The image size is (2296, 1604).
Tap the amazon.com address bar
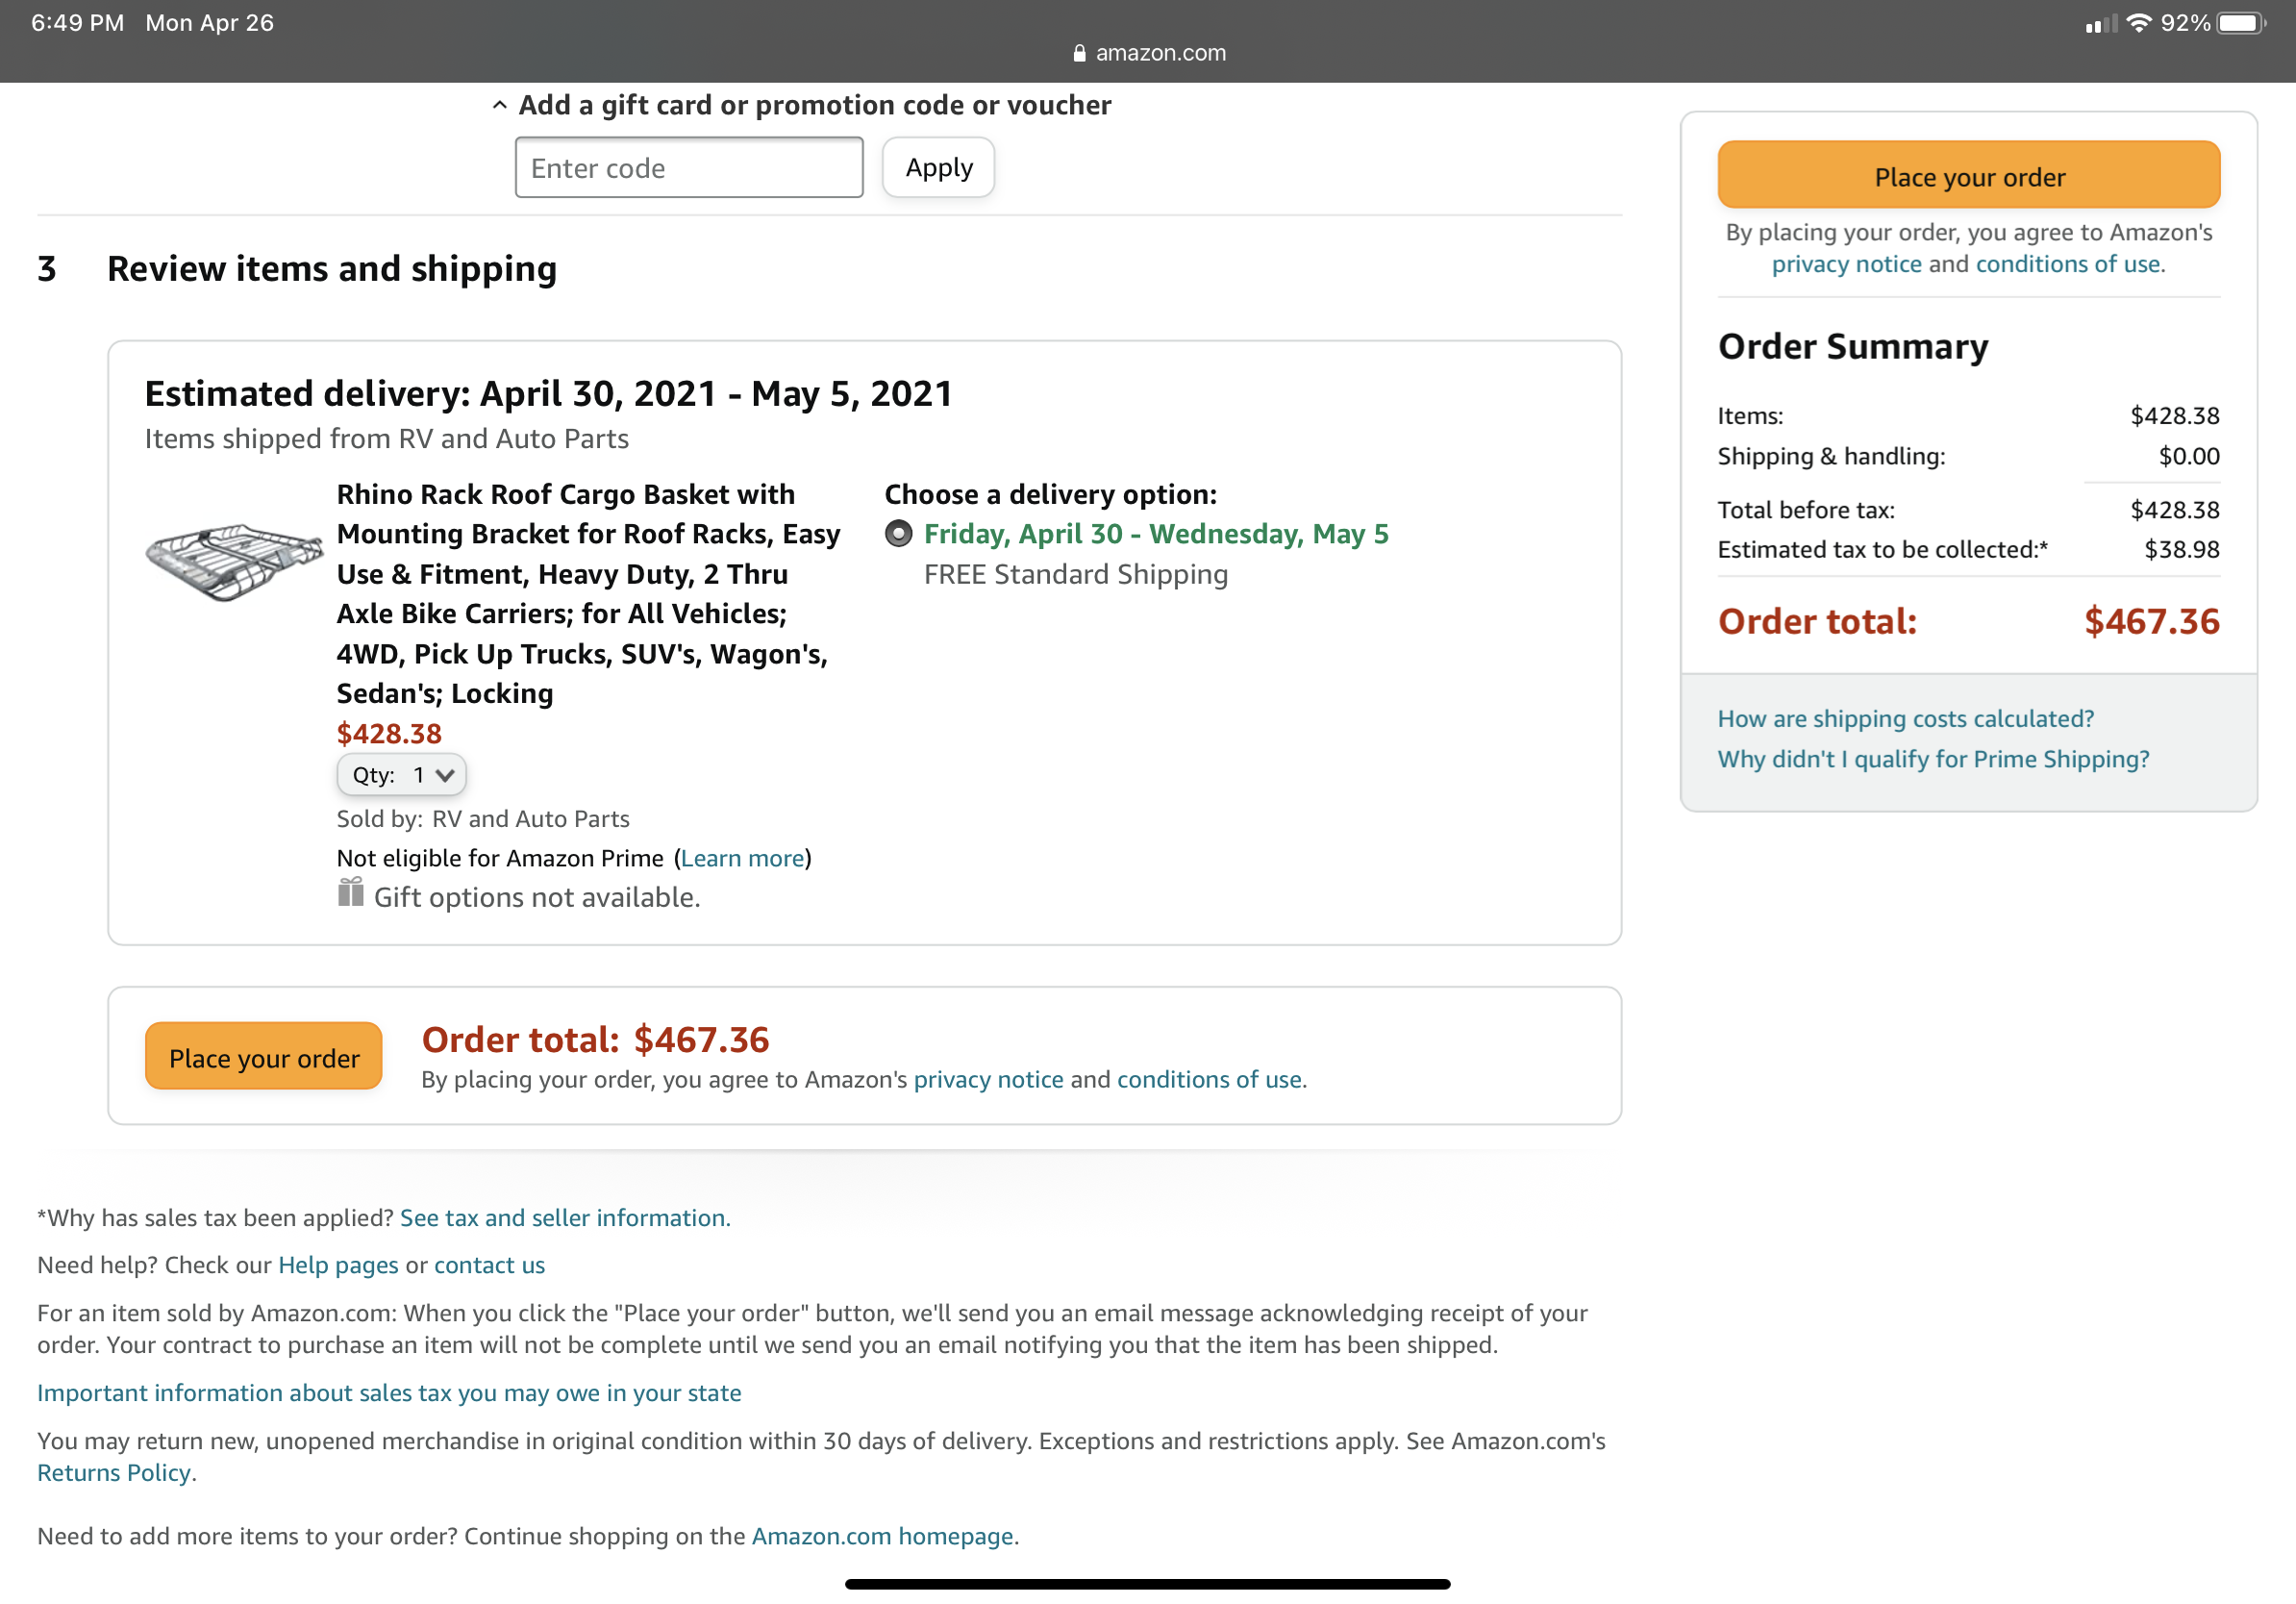(1148, 53)
